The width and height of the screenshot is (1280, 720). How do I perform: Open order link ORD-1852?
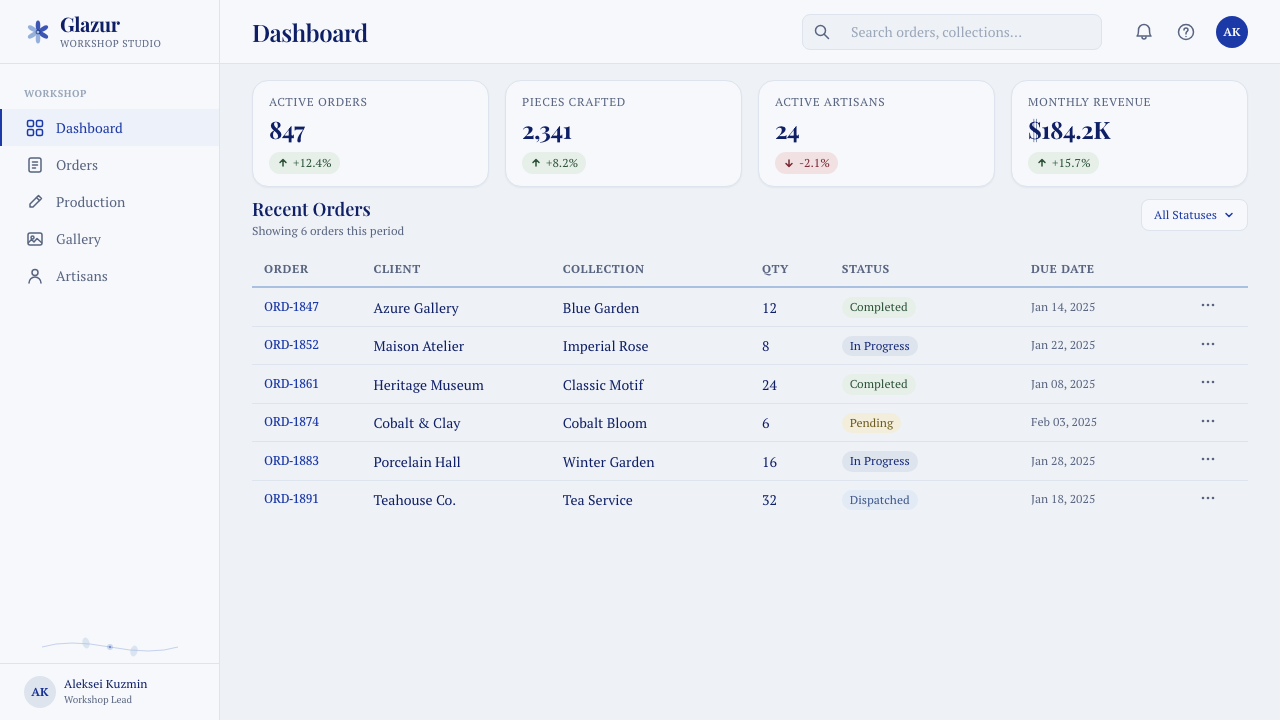click(x=291, y=345)
